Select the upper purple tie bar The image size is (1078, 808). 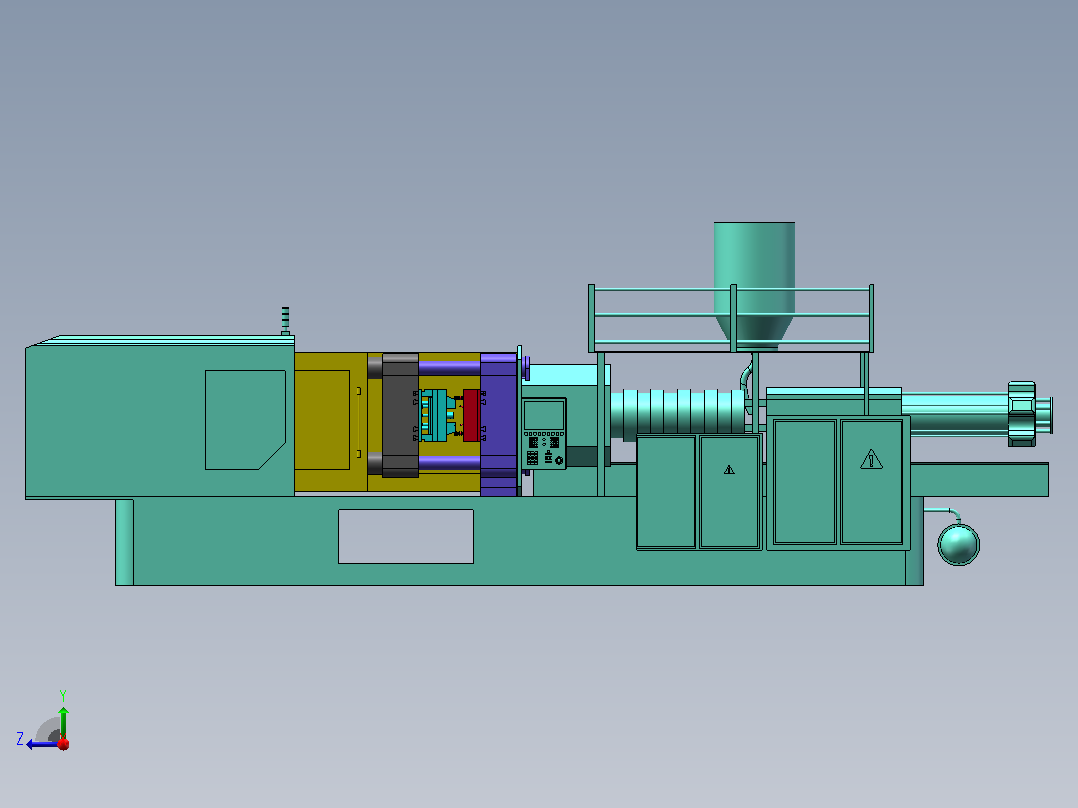[x=450, y=368]
